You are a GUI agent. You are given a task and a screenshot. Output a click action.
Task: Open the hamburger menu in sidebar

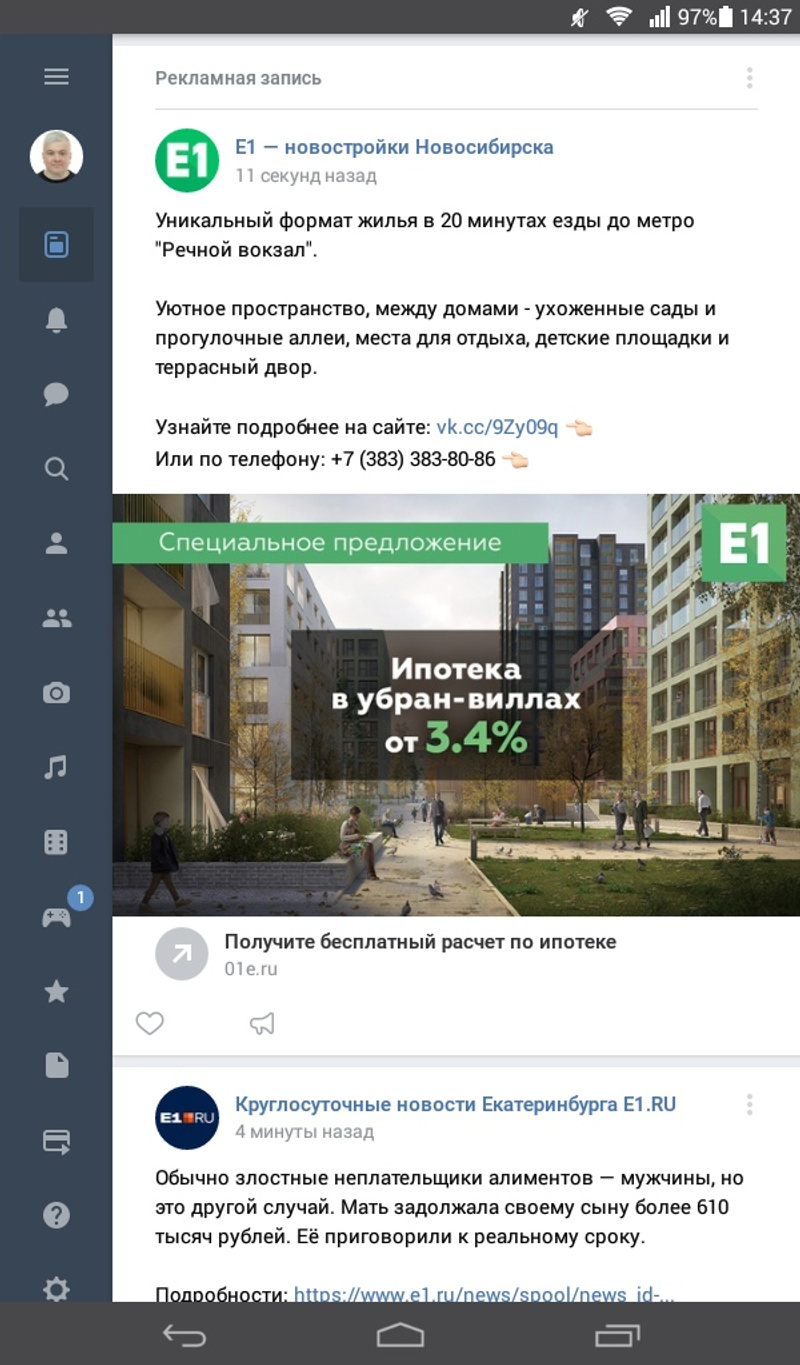[x=56, y=77]
